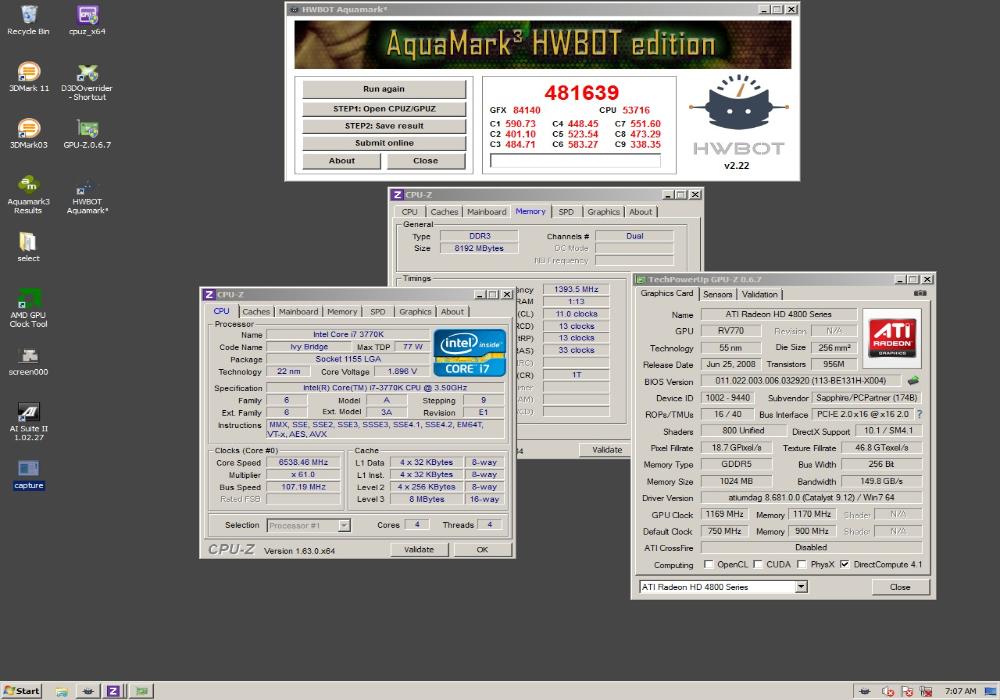Click STEP1: Open CPUZ/GPUZ button
This screenshot has height=700, width=1000.
coord(384,108)
